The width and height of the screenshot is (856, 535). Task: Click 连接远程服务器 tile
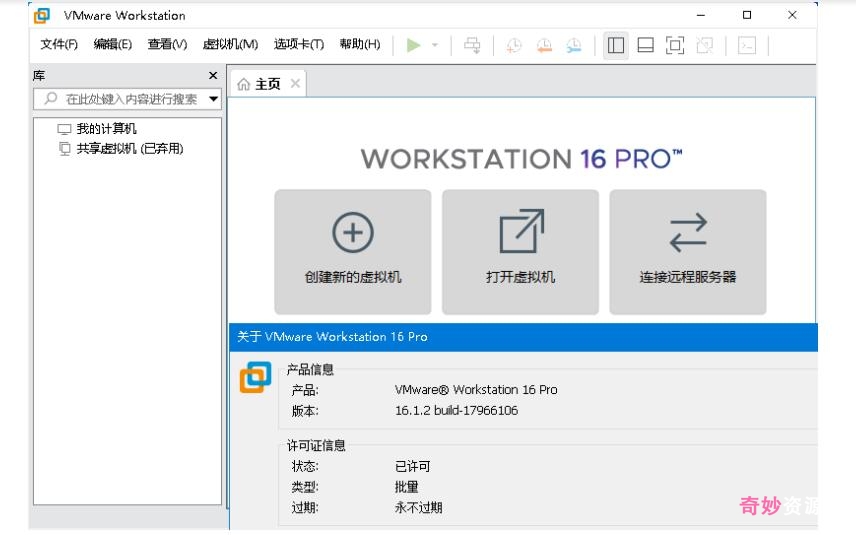coord(688,252)
